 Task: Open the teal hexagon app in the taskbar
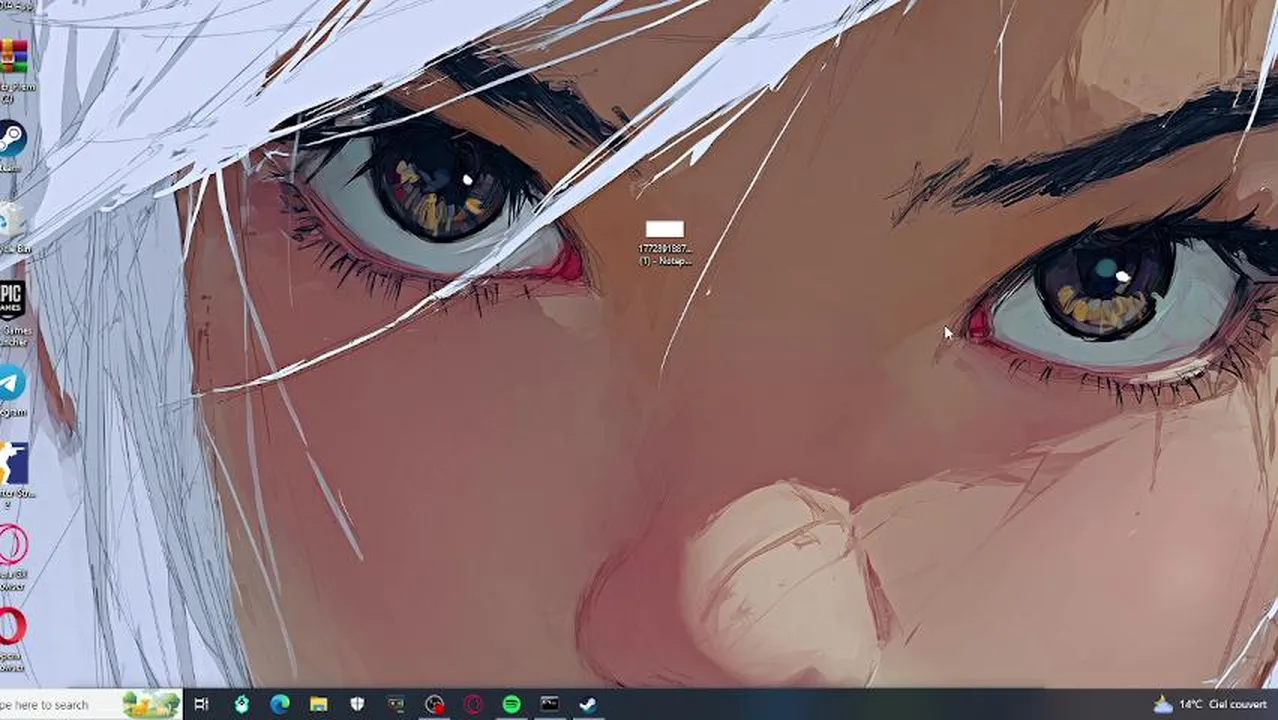(241, 705)
